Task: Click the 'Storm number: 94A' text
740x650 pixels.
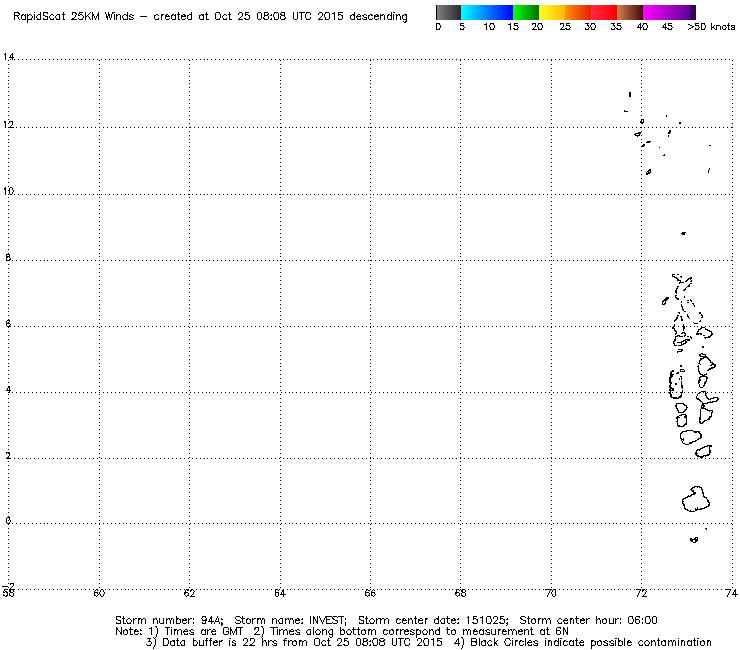Action: (169, 620)
